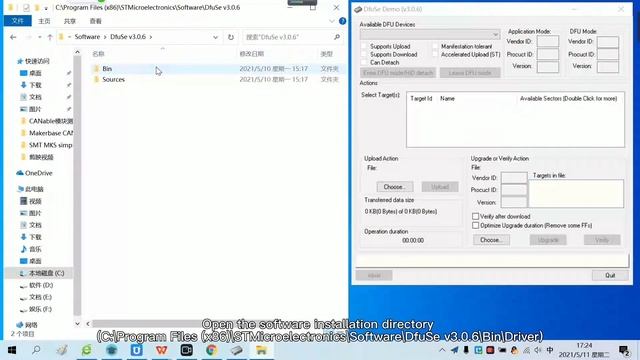
Task: Toggle Accelerated Upload (ST) checkbox
Action: pos(435,54)
